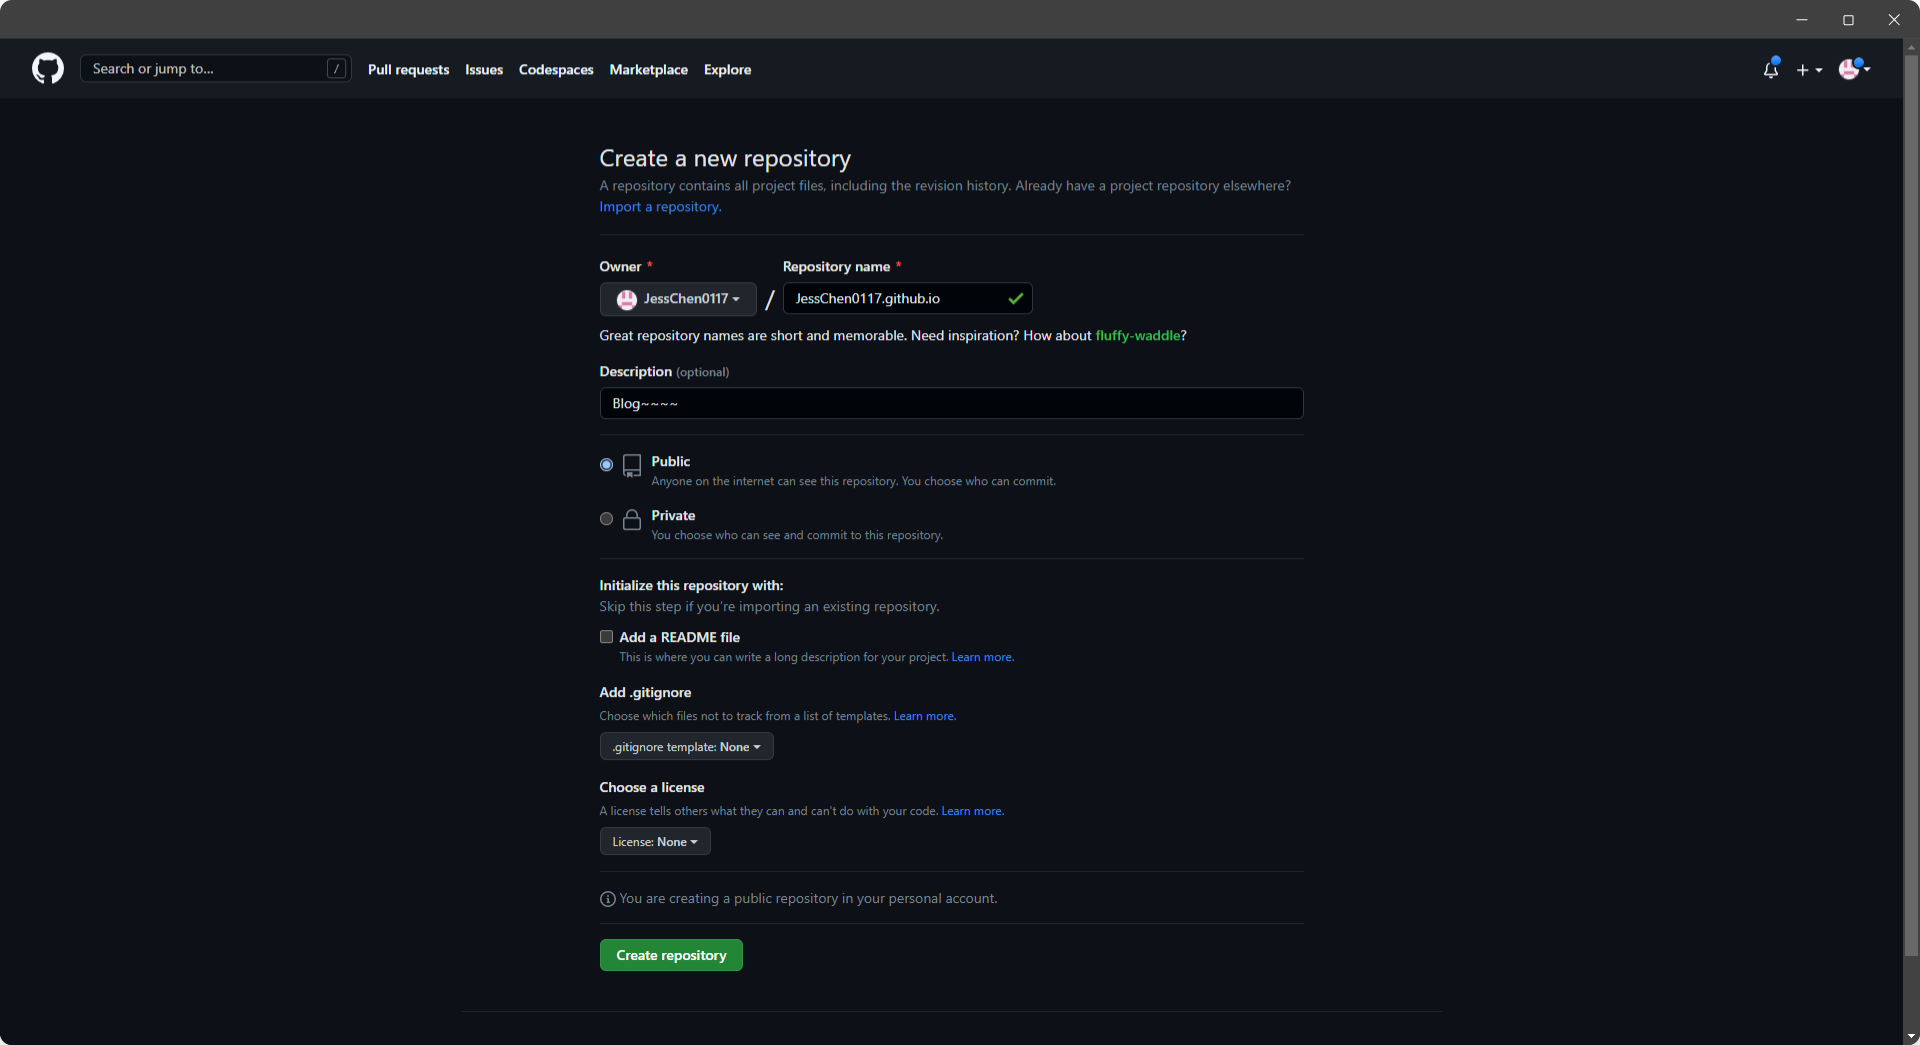Click the scrollbar down arrow

(1911, 1036)
